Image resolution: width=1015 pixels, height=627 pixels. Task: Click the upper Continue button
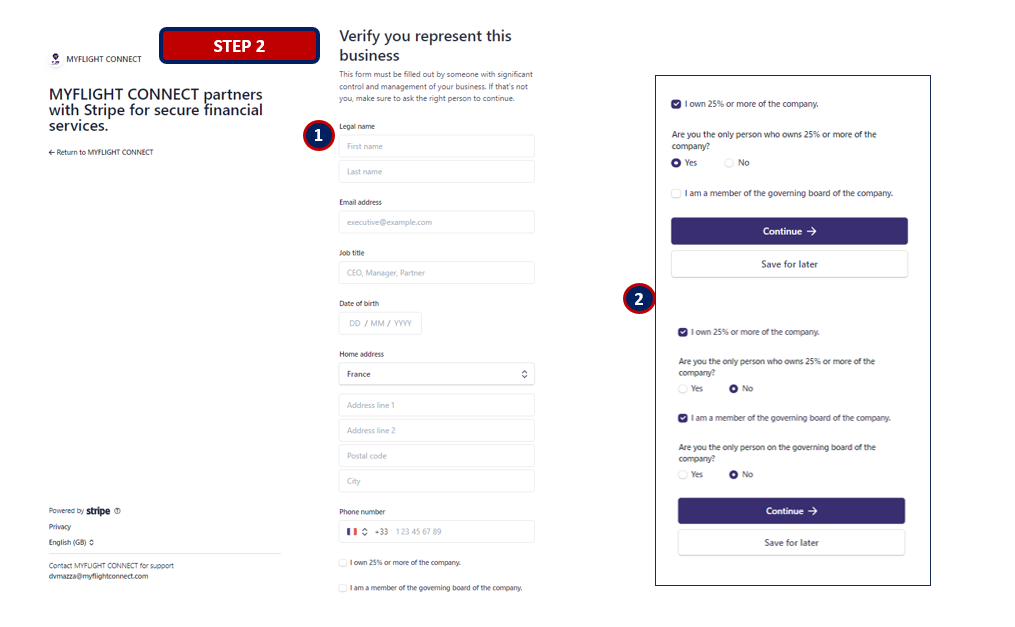(789, 231)
